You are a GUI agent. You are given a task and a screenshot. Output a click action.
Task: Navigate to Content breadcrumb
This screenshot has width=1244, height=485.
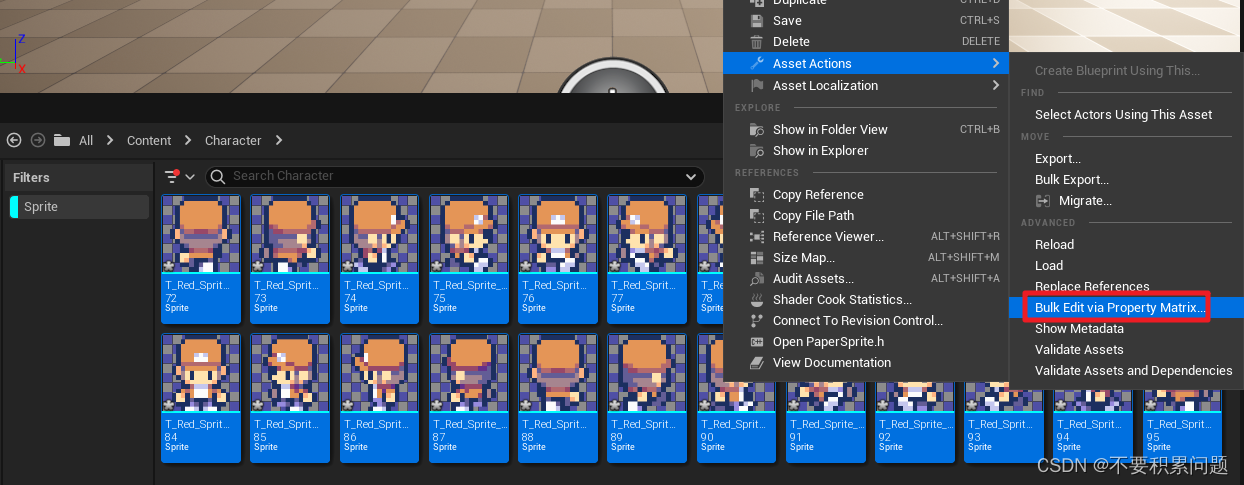149,140
